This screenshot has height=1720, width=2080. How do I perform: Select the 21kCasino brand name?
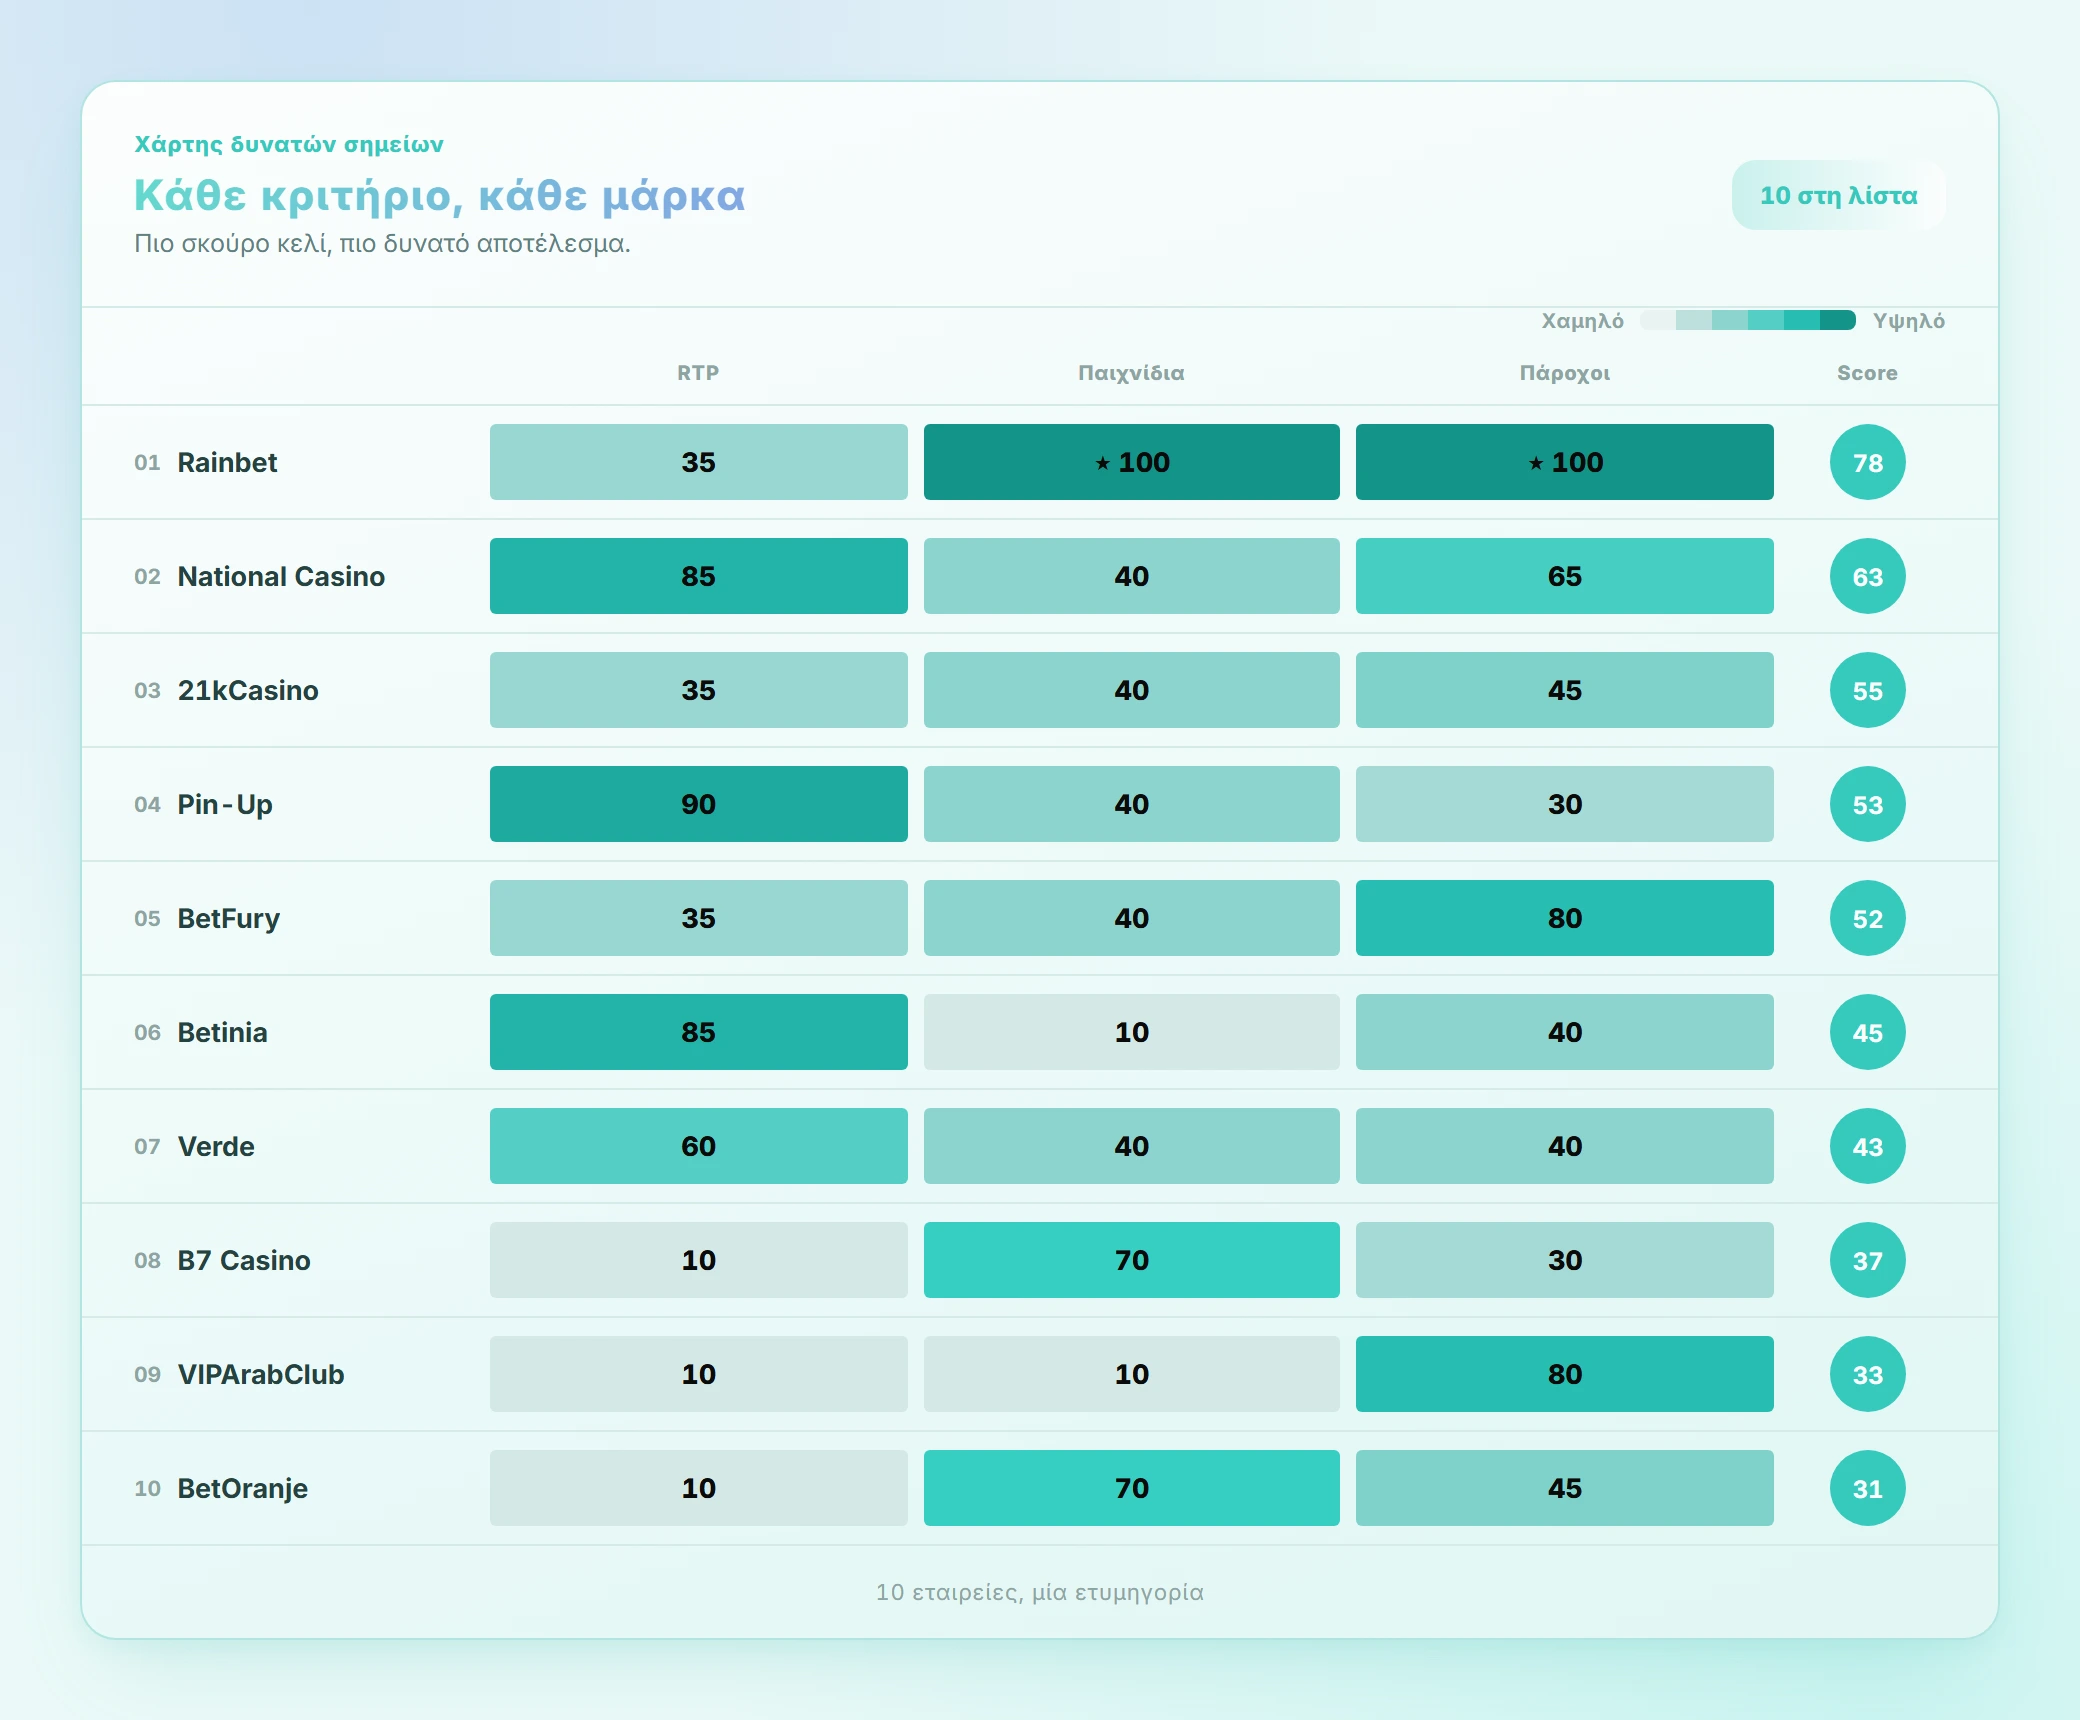tap(248, 690)
